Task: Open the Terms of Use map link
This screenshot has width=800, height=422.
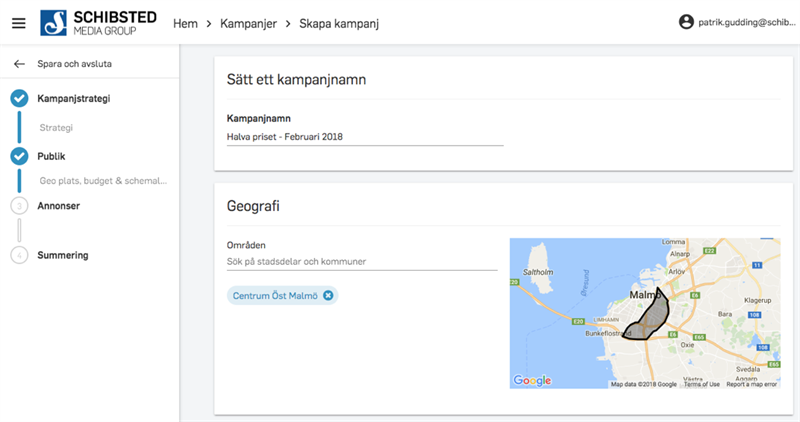Action: pyautogui.click(x=701, y=384)
